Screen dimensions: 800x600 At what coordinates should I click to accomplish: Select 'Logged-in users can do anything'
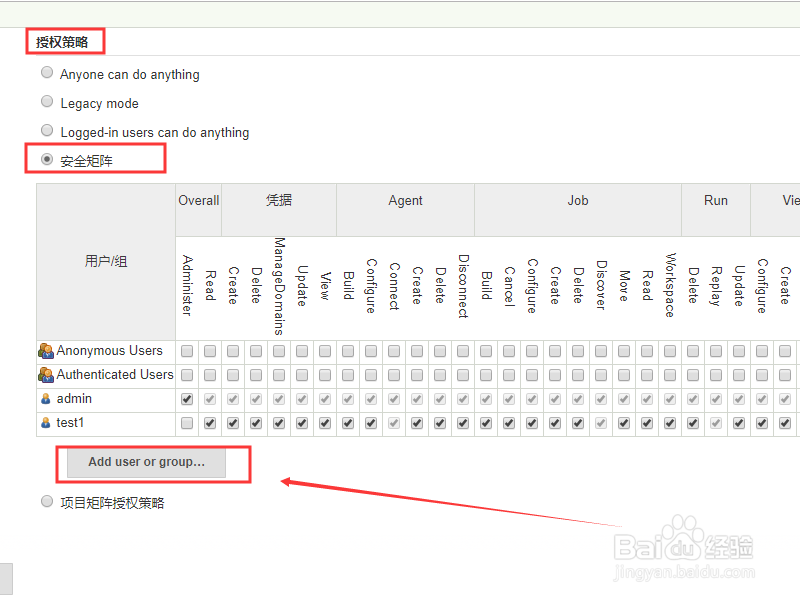pyautogui.click(x=47, y=131)
